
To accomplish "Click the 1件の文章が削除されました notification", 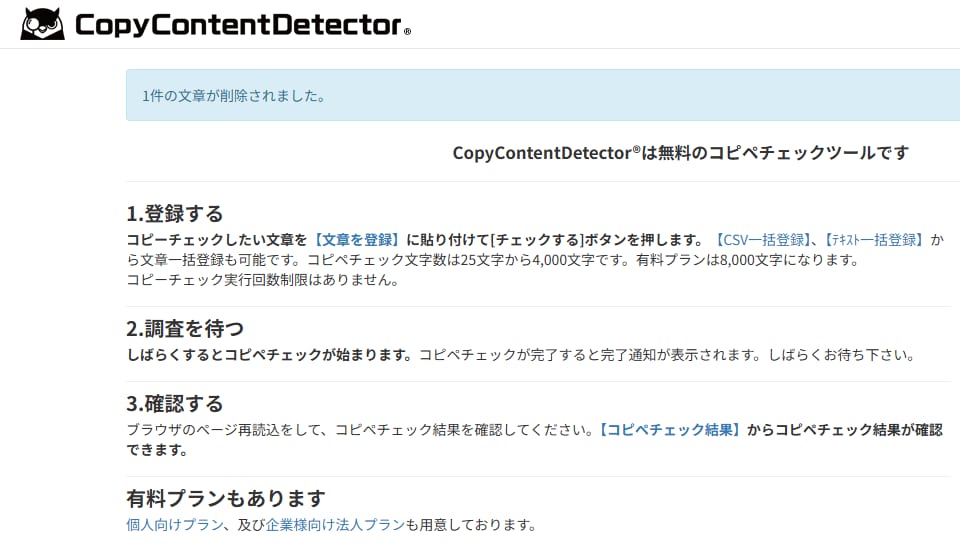I will 543,95.
